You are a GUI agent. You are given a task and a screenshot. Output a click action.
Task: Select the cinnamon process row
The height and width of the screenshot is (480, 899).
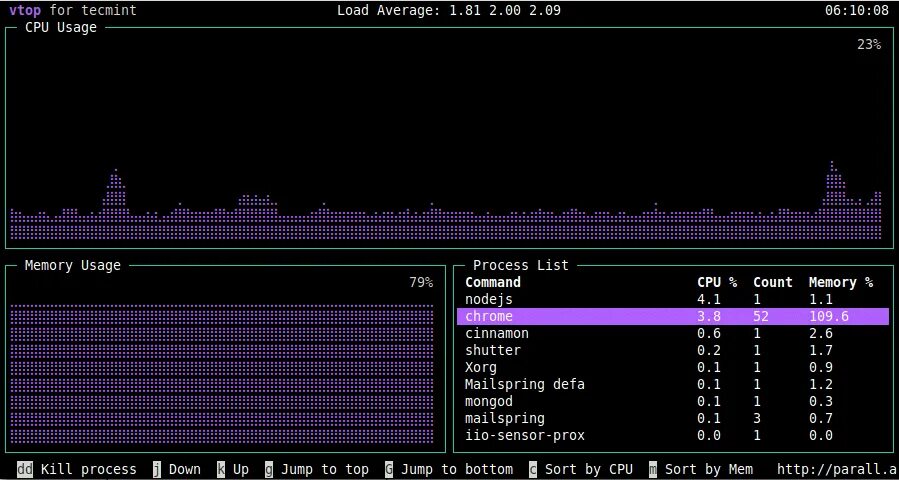click(673, 333)
